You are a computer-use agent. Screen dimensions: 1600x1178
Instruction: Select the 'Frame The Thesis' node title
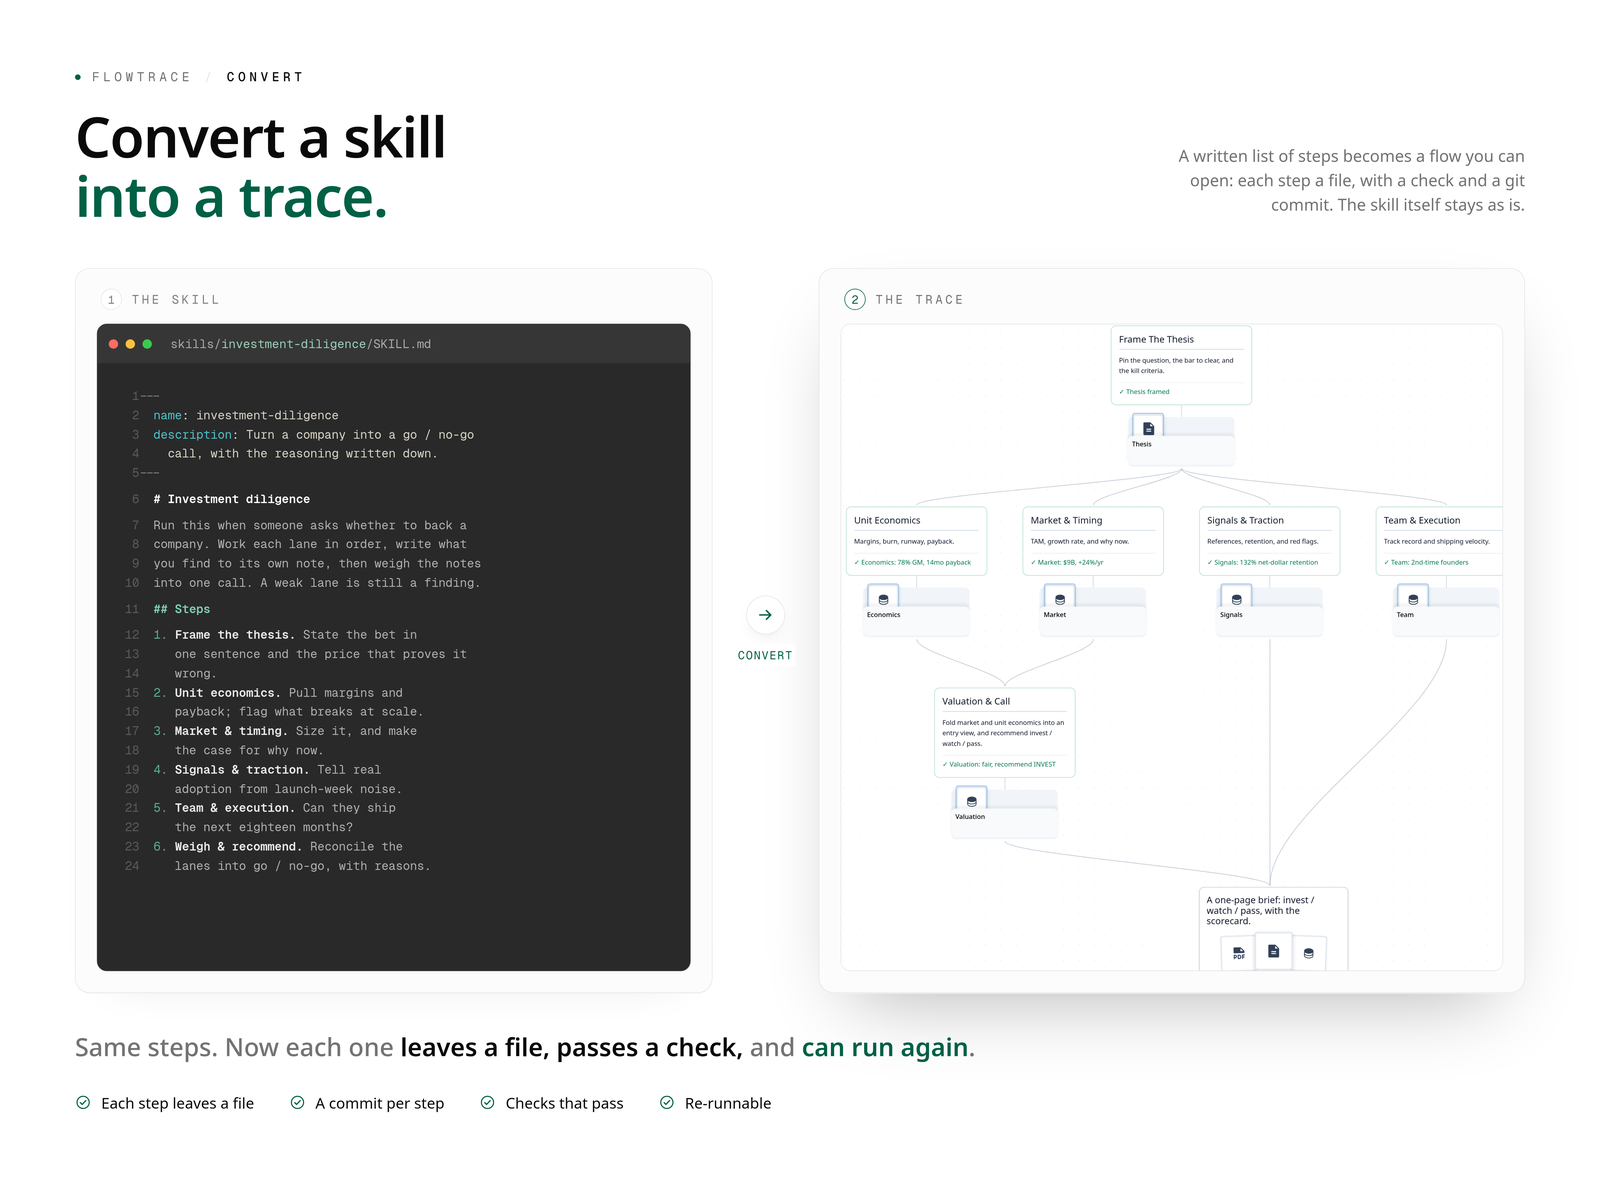coord(1156,339)
